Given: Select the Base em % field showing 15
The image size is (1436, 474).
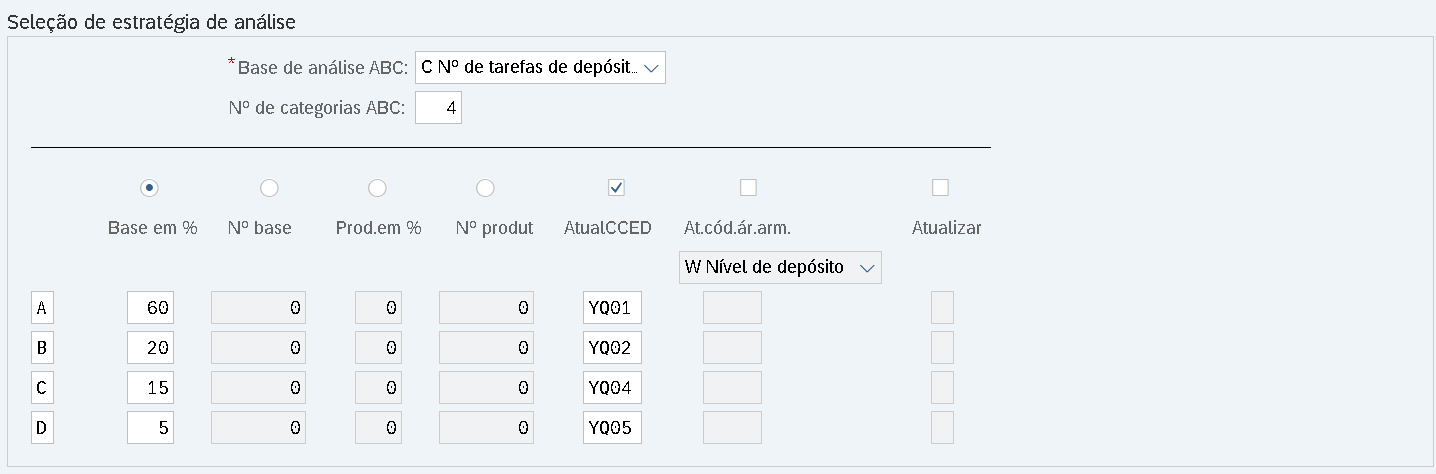Looking at the screenshot, I should coord(151,388).
